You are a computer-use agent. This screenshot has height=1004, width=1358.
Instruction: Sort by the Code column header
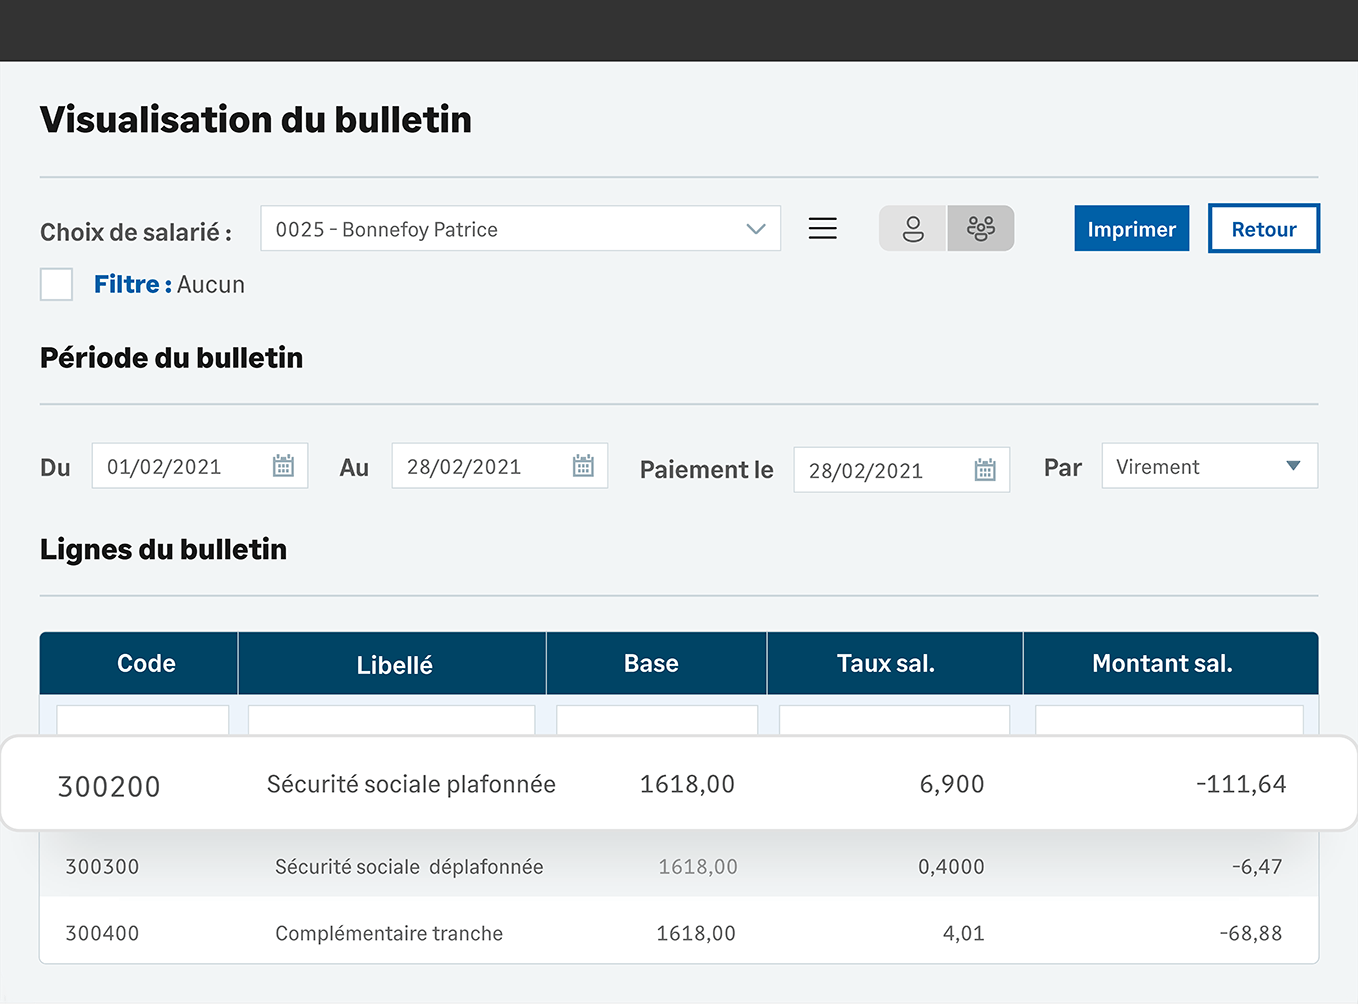tap(146, 664)
